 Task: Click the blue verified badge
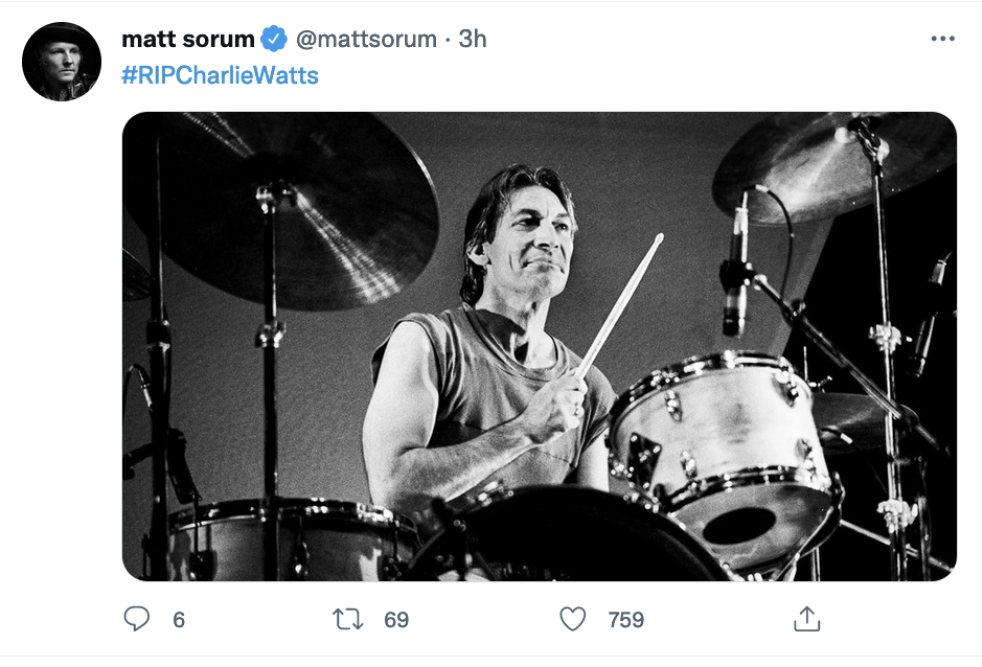pos(274,39)
